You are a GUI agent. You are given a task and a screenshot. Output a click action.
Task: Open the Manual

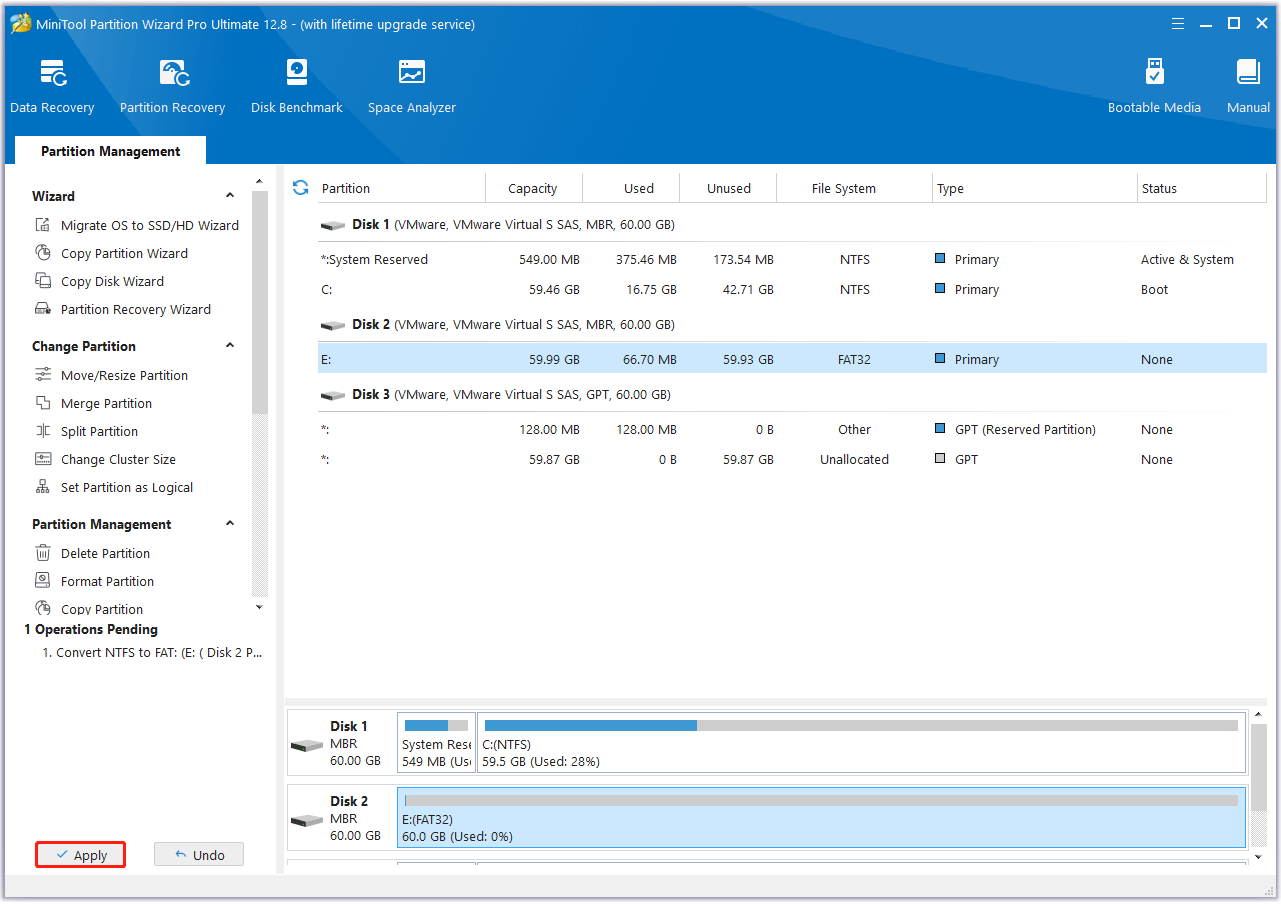pyautogui.click(x=1248, y=86)
